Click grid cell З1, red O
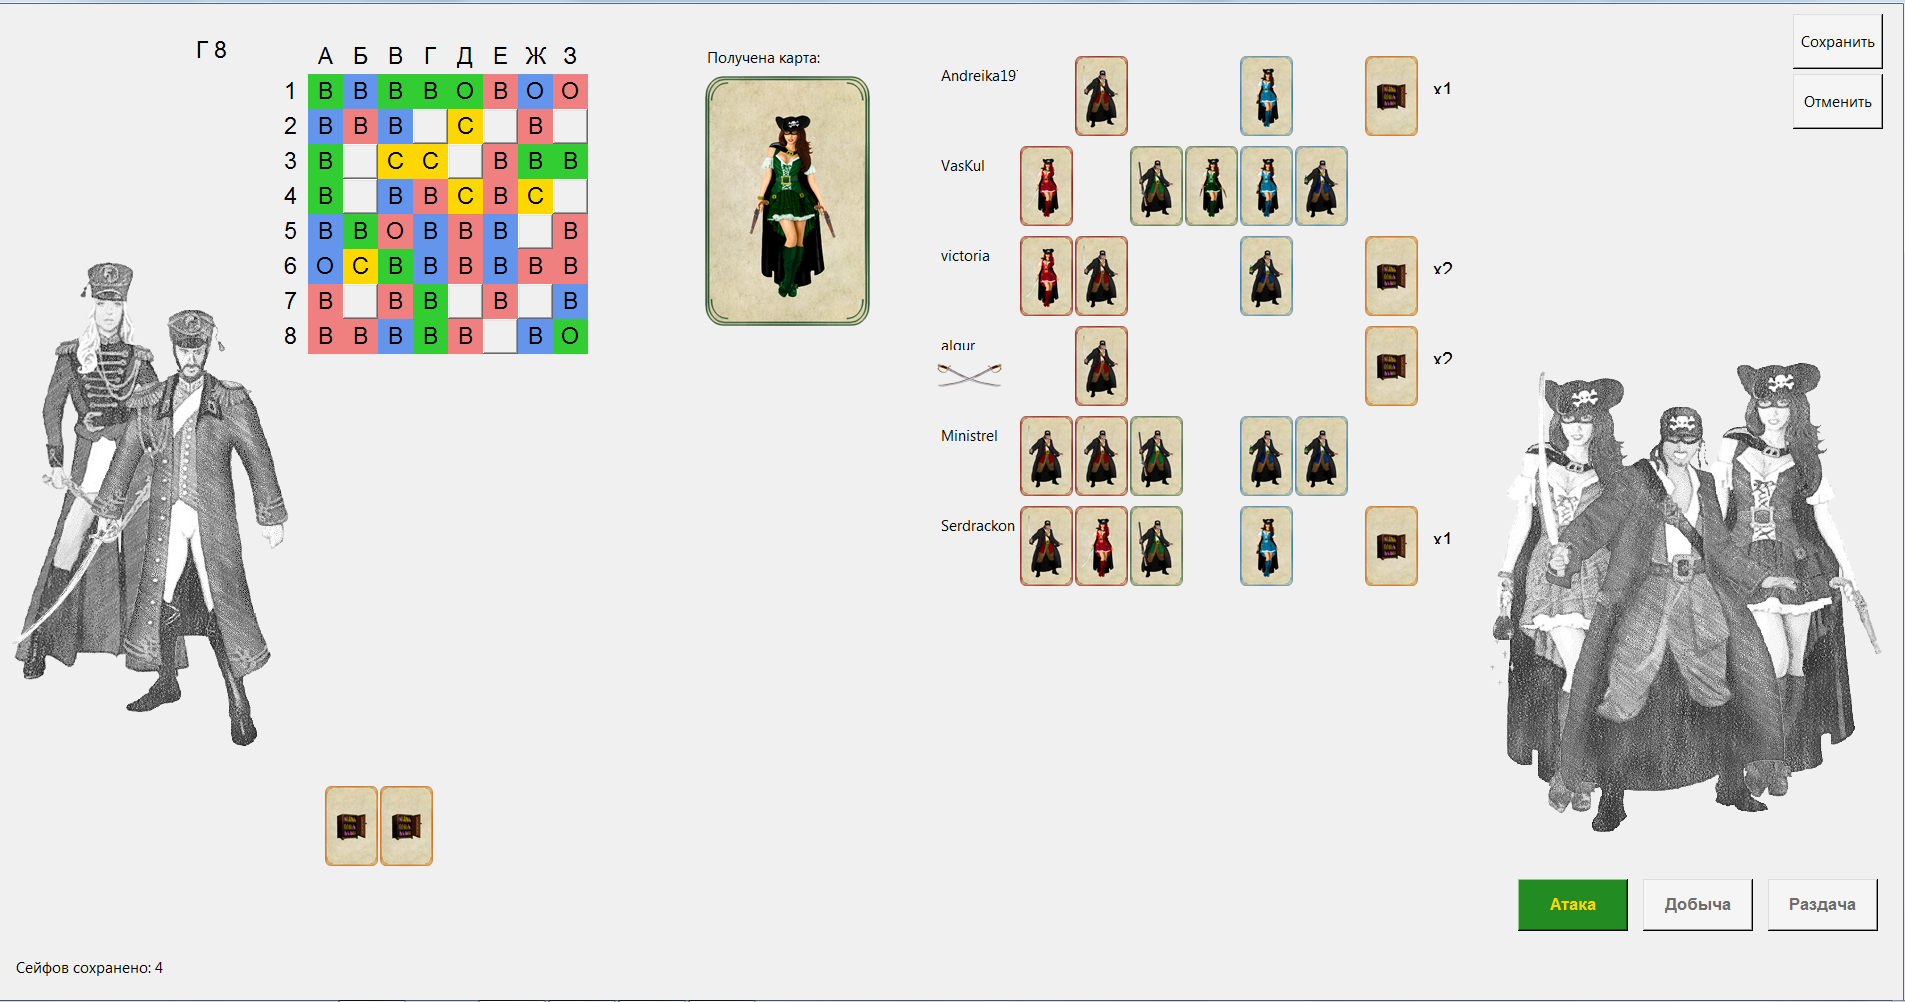 pos(570,91)
